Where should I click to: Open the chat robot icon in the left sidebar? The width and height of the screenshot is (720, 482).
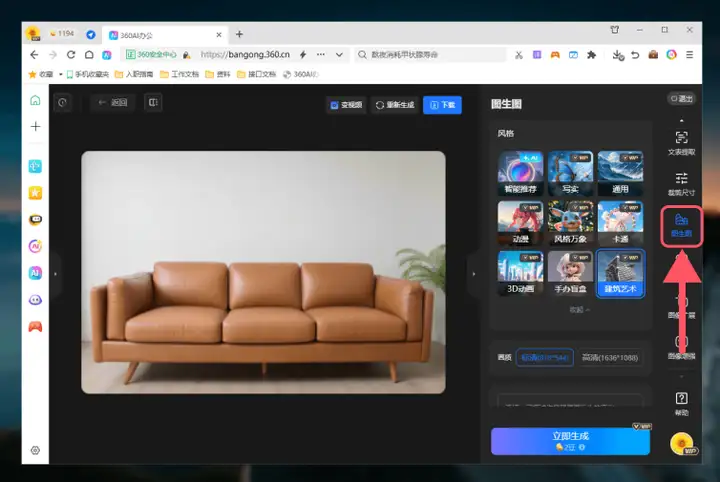point(35,219)
